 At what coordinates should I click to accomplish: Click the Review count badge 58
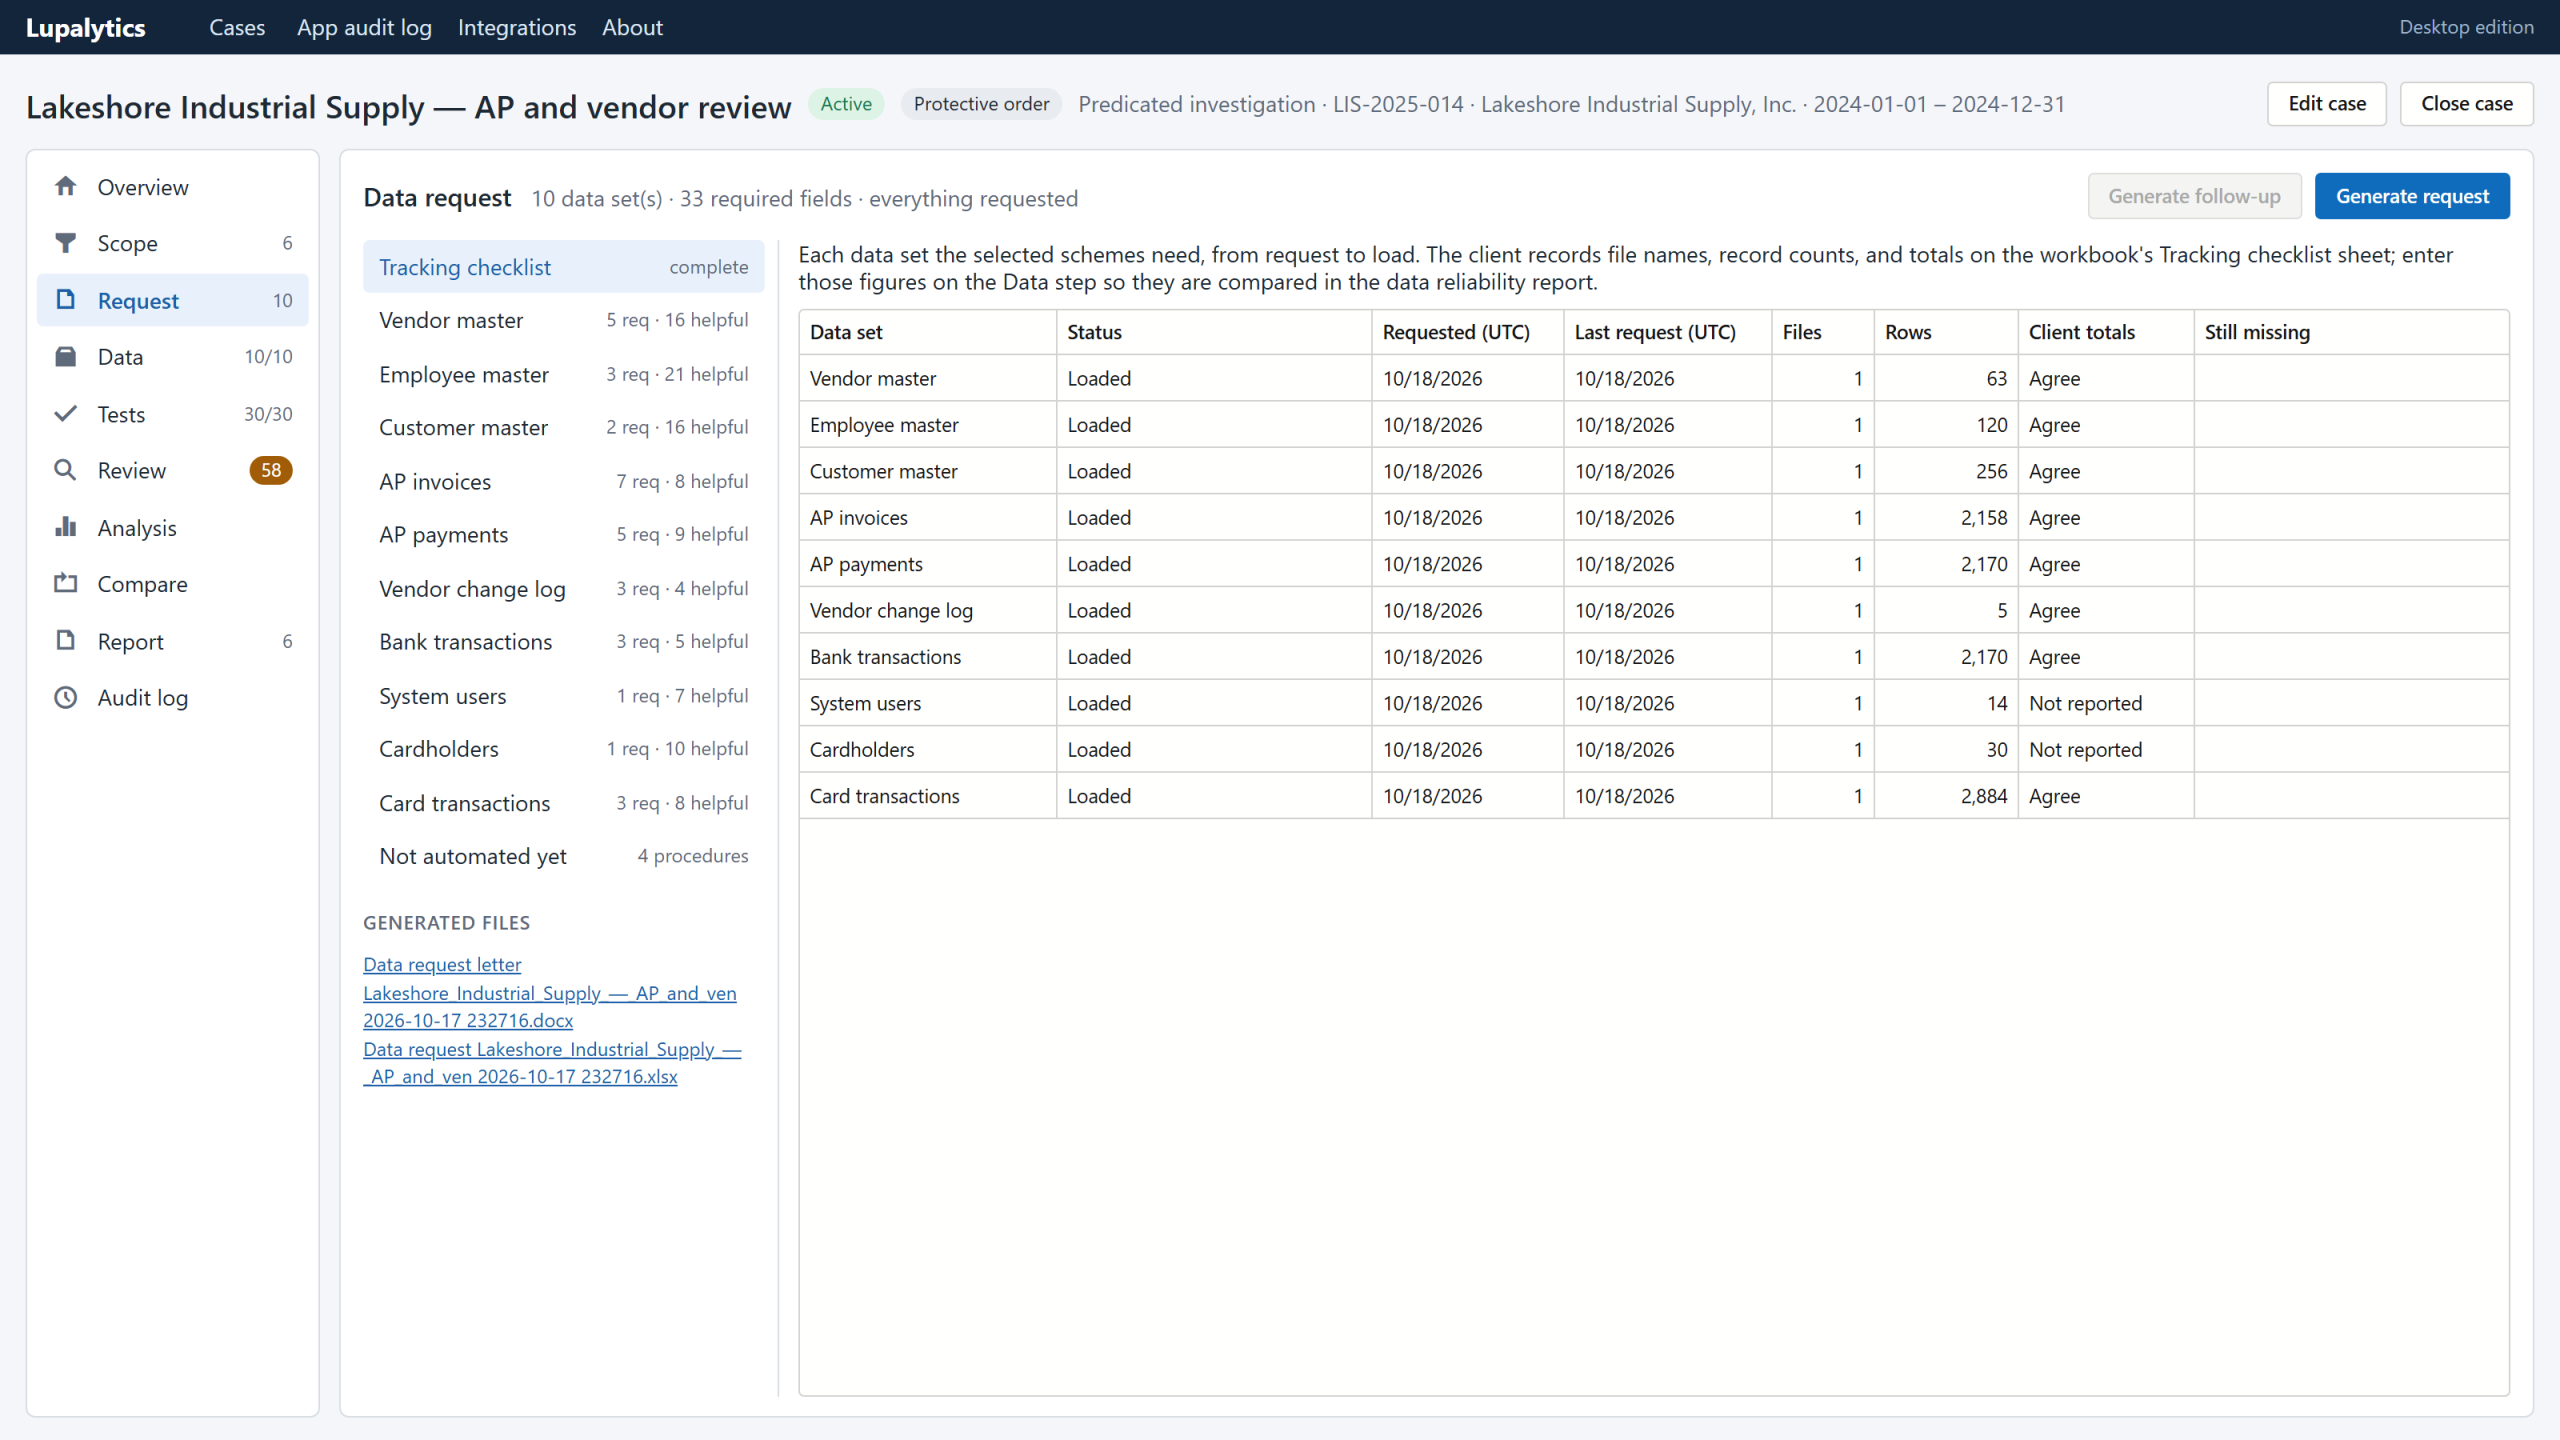pyautogui.click(x=271, y=470)
